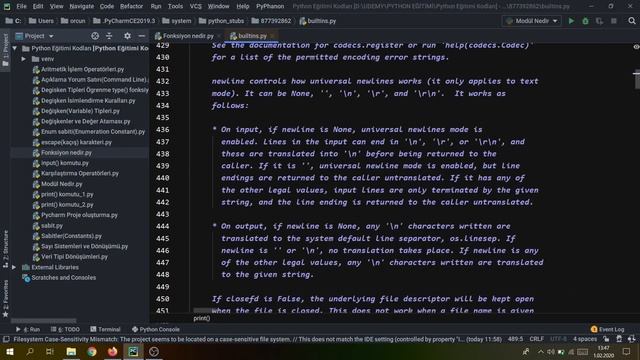Click the editor vertical scrollbar thumb
The width and height of the screenshot is (640, 360).
[636, 80]
